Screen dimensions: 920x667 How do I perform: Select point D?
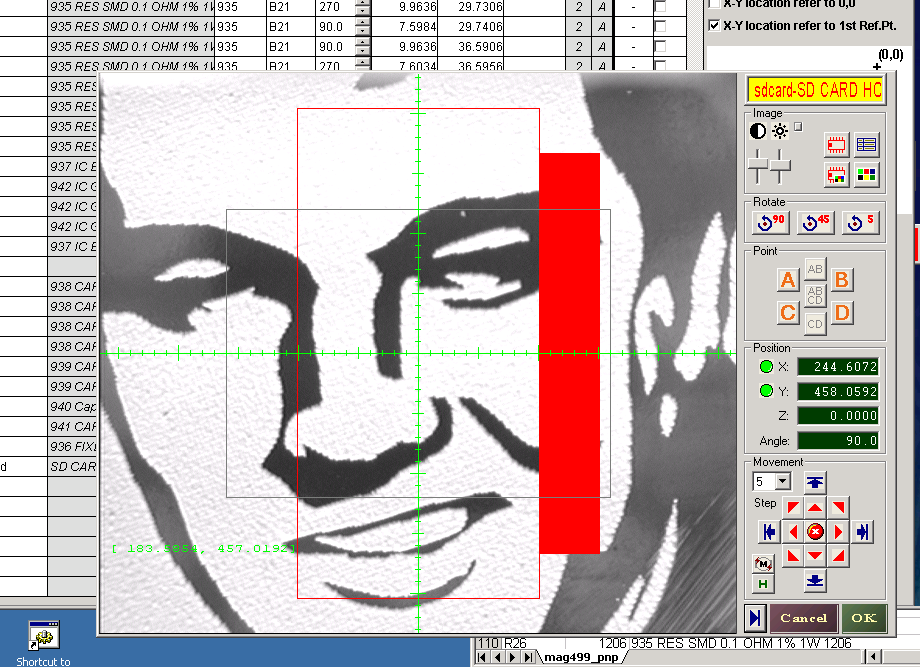point(841,313)
